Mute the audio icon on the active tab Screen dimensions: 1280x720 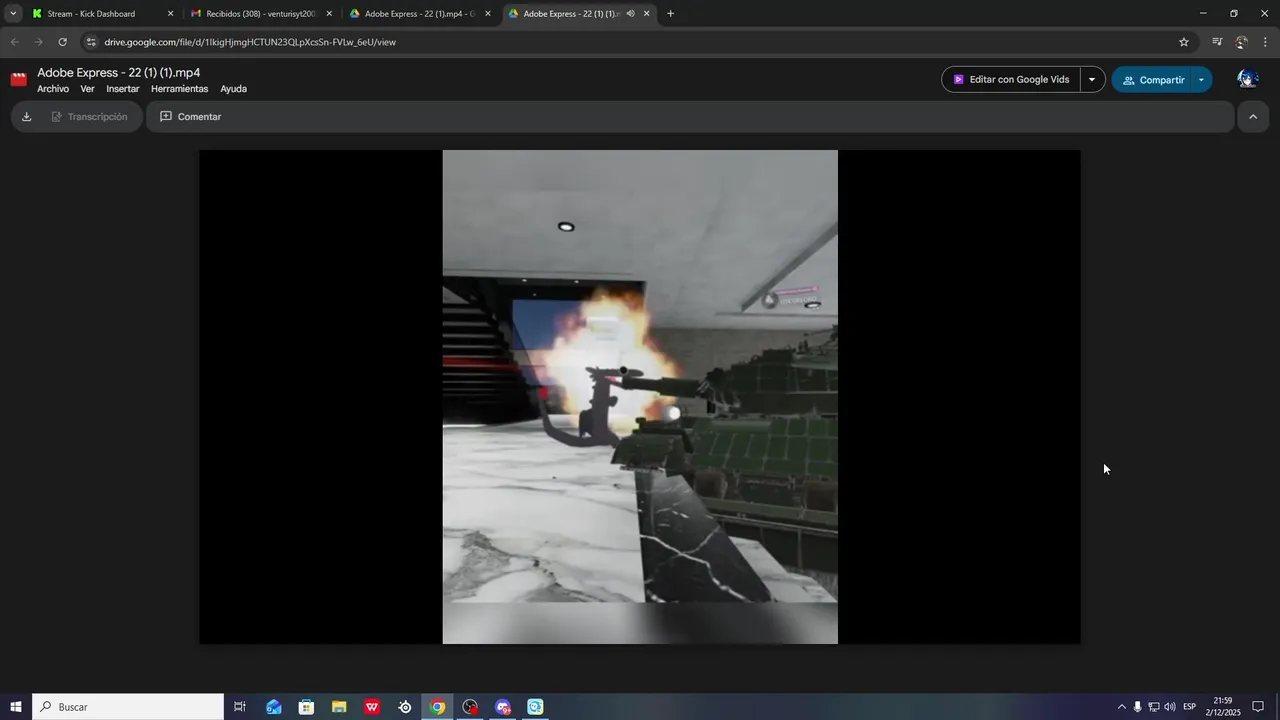click(630, 14)
